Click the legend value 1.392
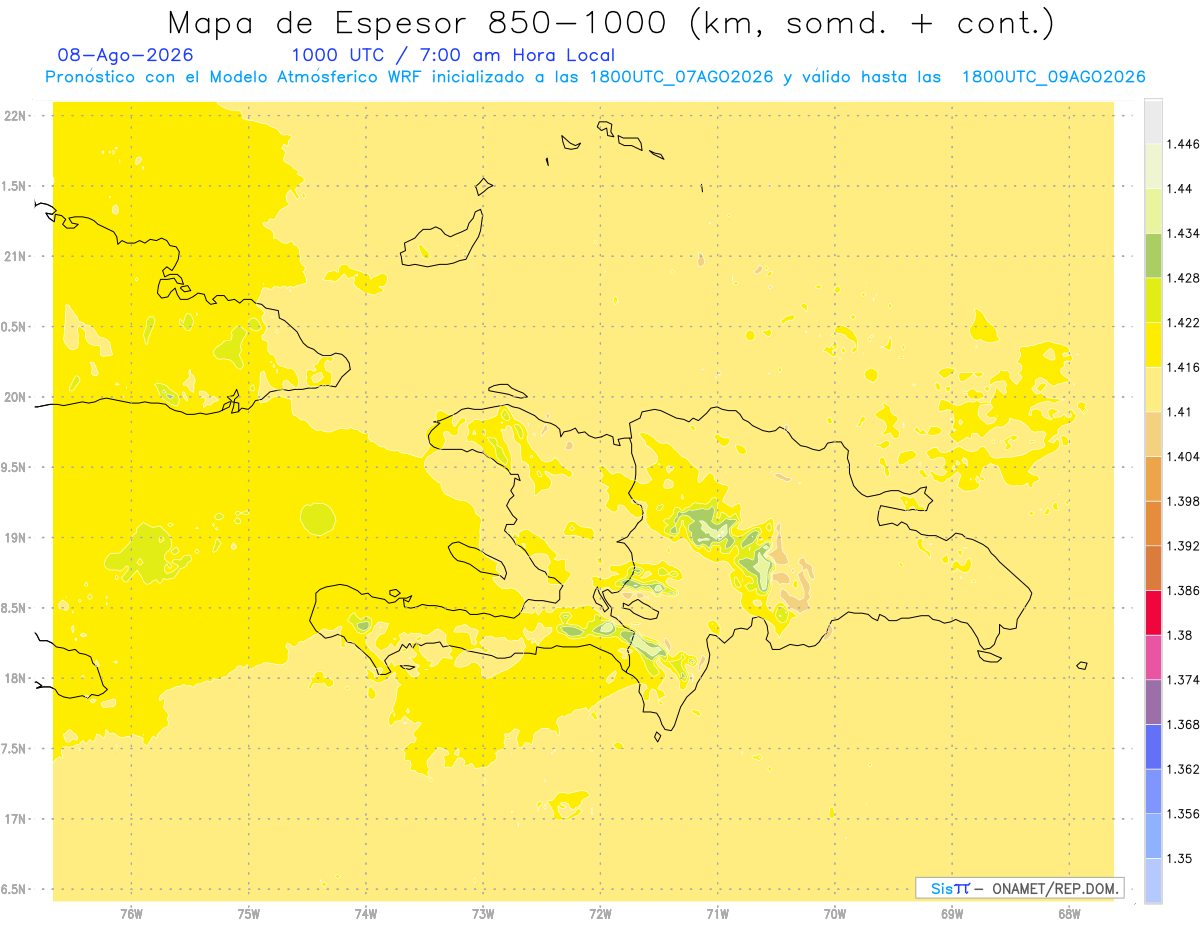Screen dimensions: 1200x927 coord(1183,546)
